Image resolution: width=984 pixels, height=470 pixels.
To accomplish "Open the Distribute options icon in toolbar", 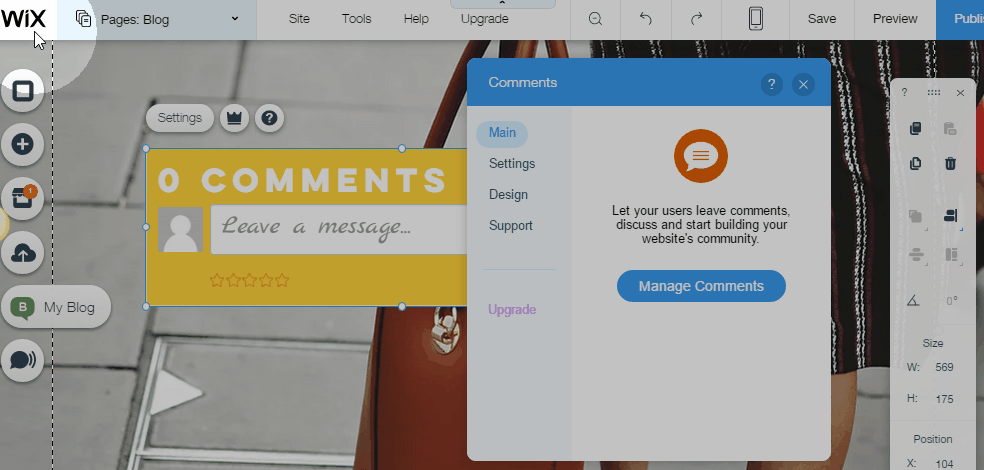I will (x=917, y=255).
